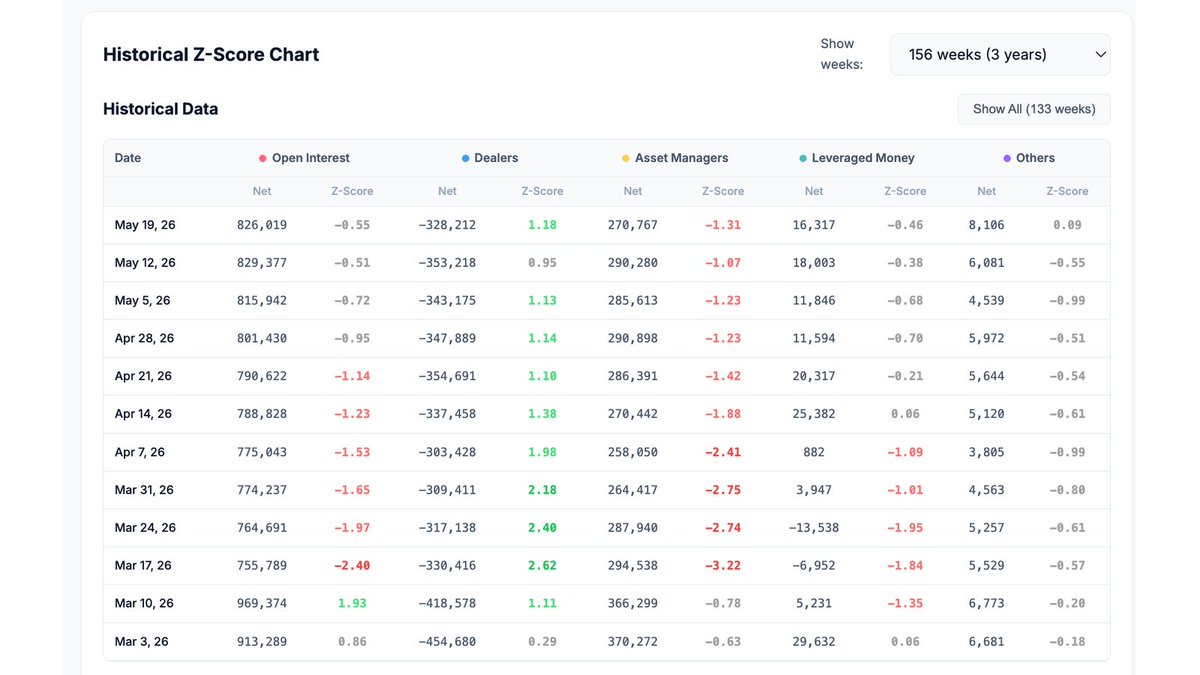Click the teal Leveraged Money dot
This screenshot has height=675, width=1200.
point(803,158)
